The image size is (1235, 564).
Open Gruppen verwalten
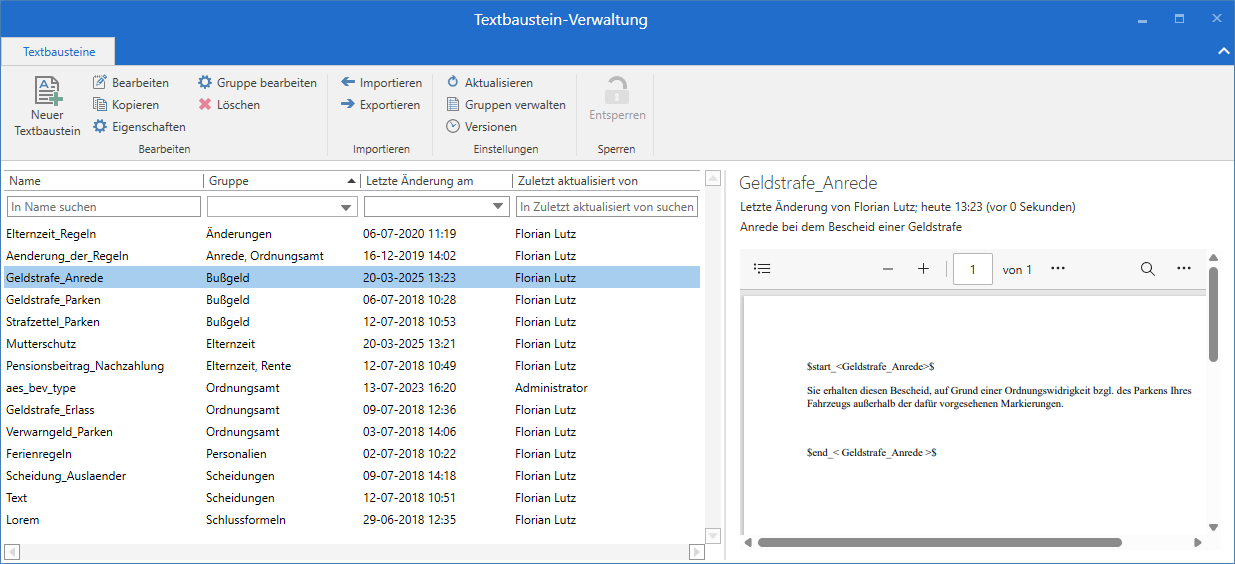pos(514,105)
